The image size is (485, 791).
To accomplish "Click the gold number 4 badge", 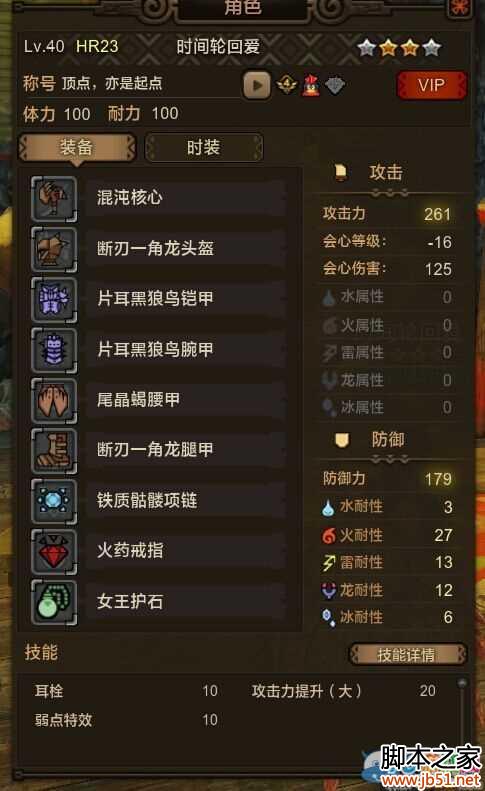I will 287,84.
